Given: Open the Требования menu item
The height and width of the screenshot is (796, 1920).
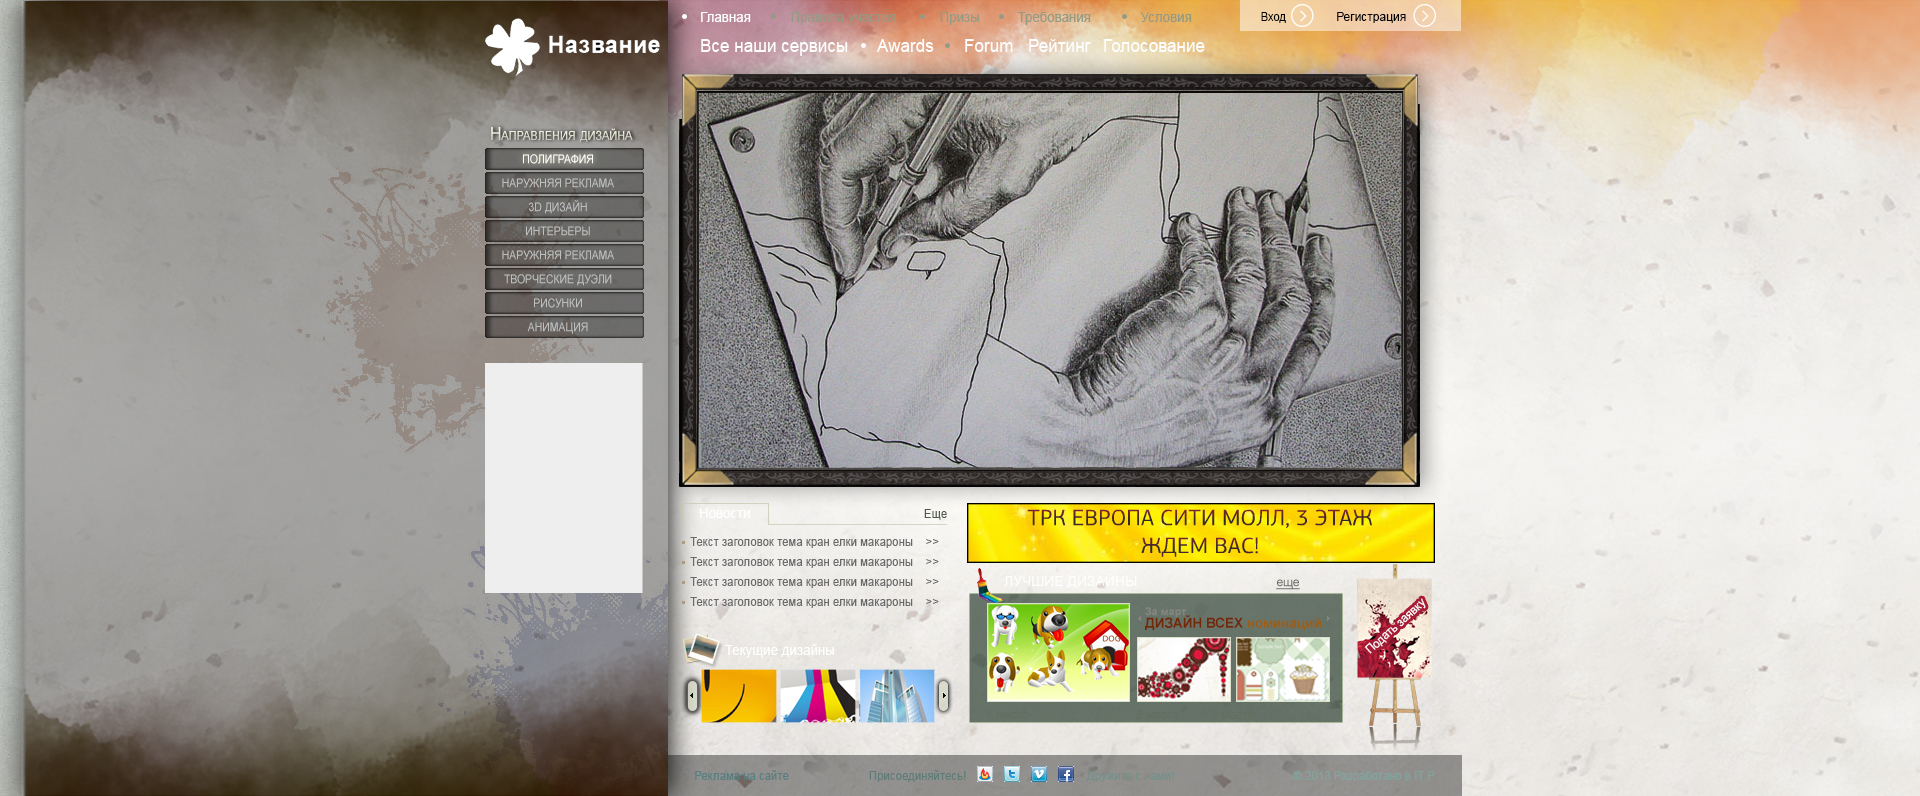Looking at the screenshot, I should [x=1054, y=17].
